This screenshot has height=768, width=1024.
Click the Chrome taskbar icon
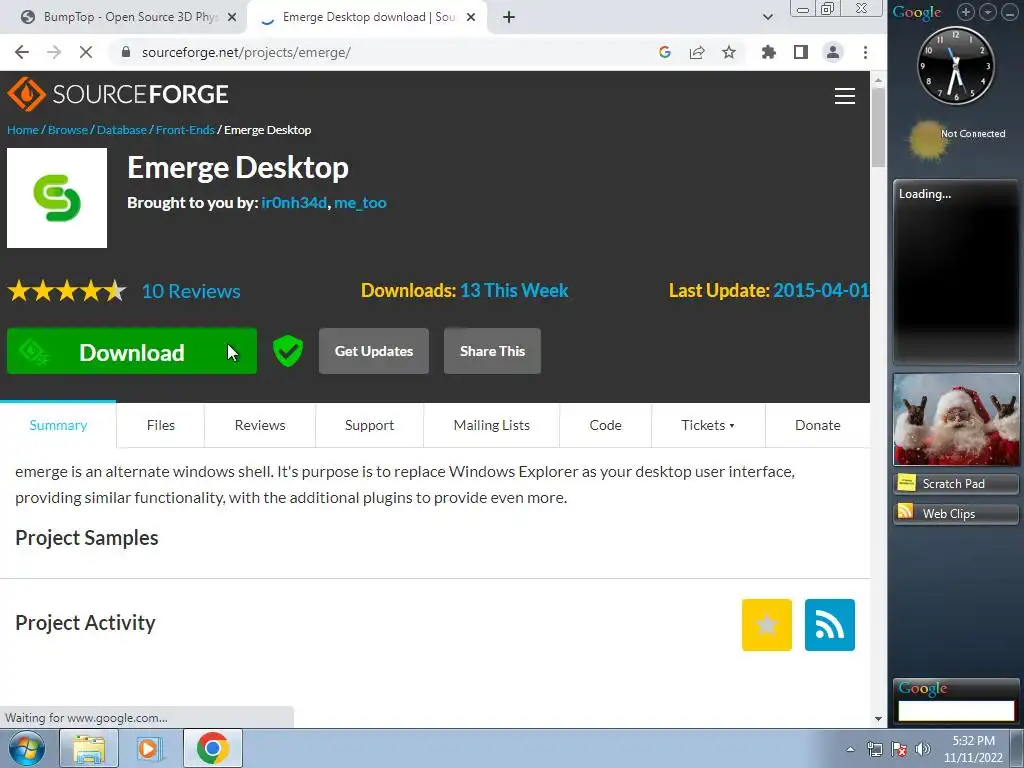(x=212, y=748)
